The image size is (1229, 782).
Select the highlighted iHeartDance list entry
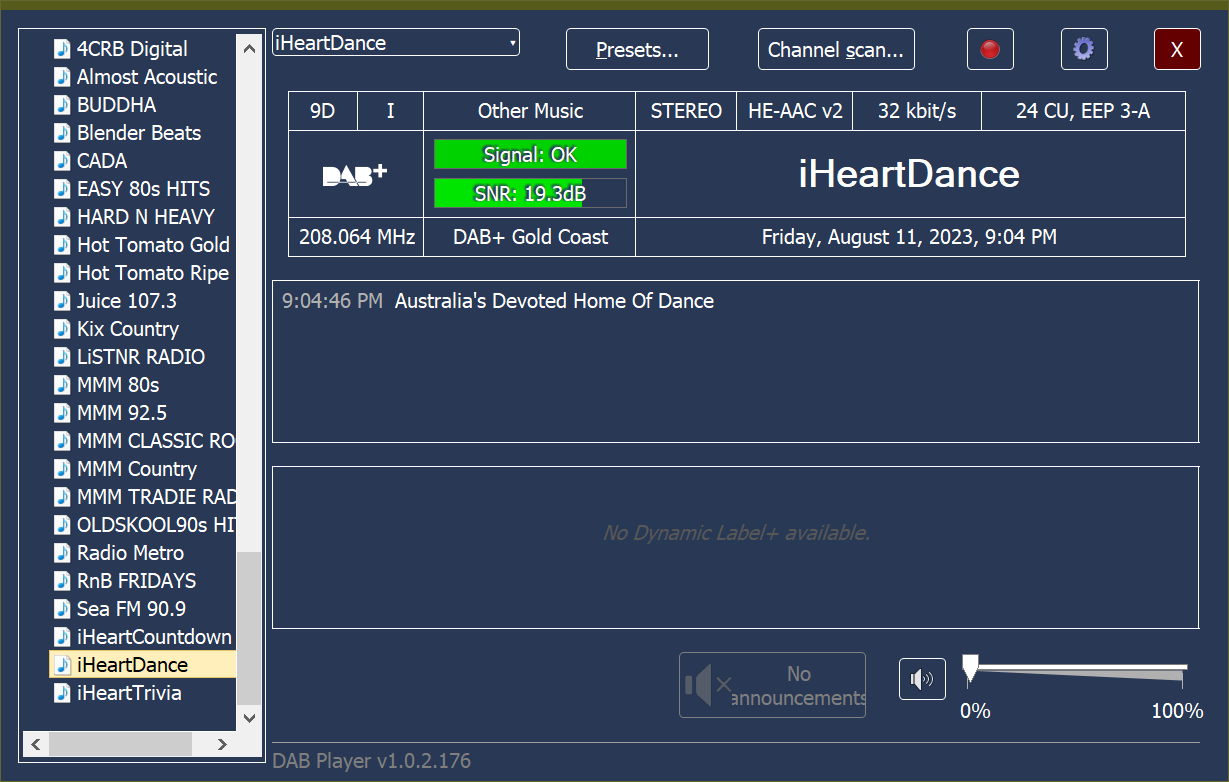[x=143, y=664]
